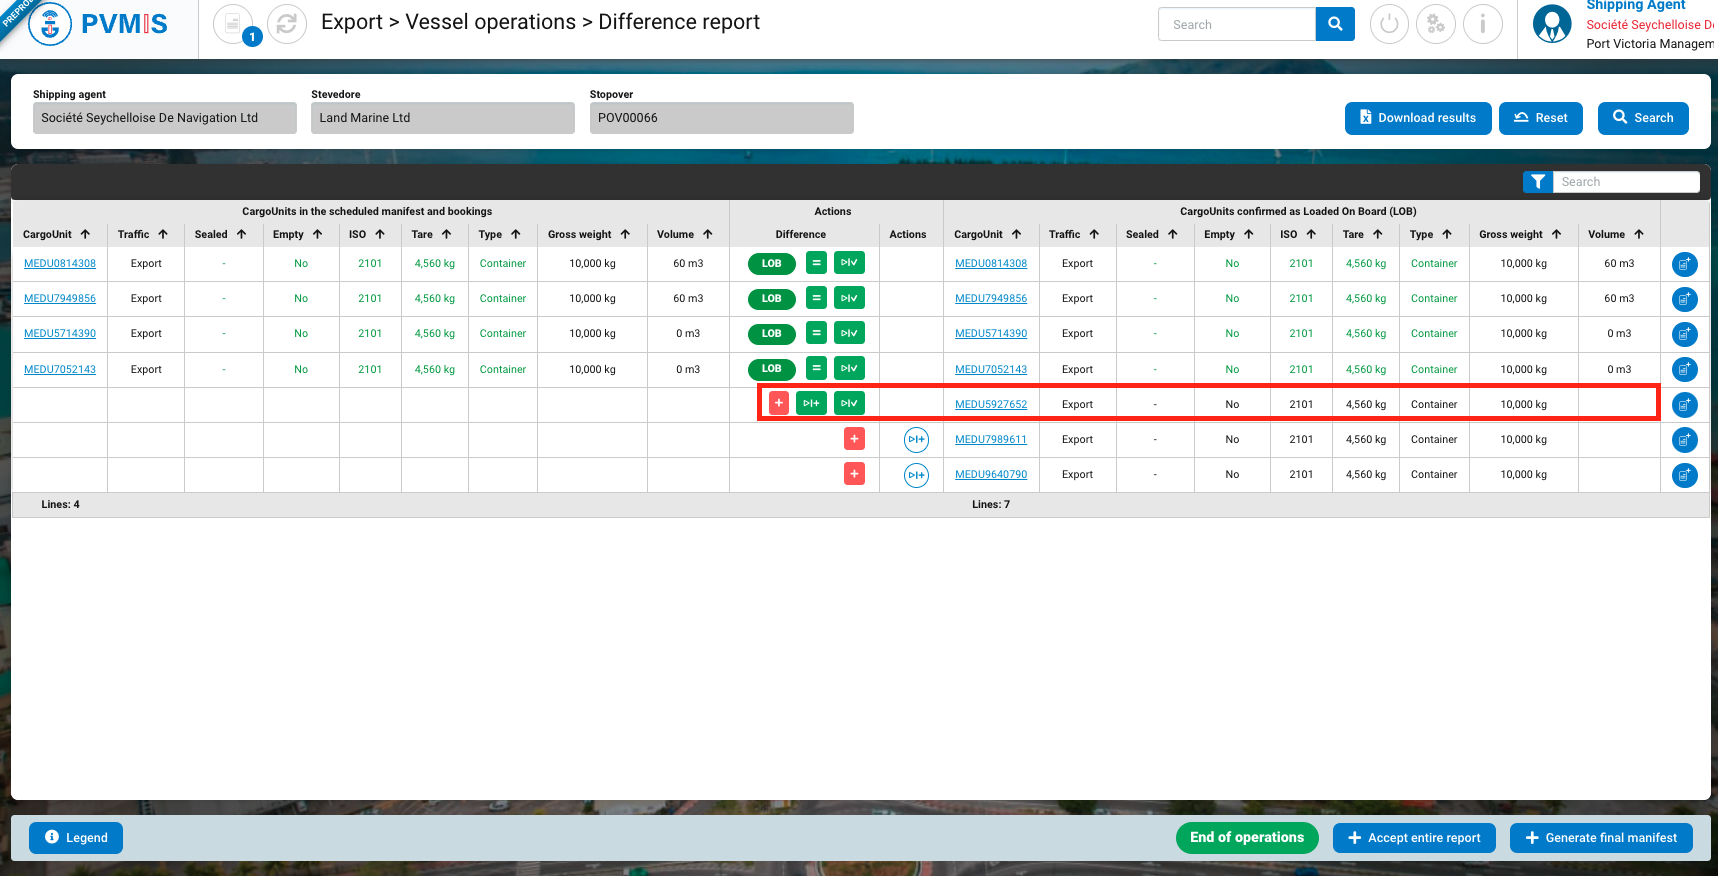Click the circular action icon for MEDU9640790
Viewport: 1718px width, 876px height.
[916, 475]
